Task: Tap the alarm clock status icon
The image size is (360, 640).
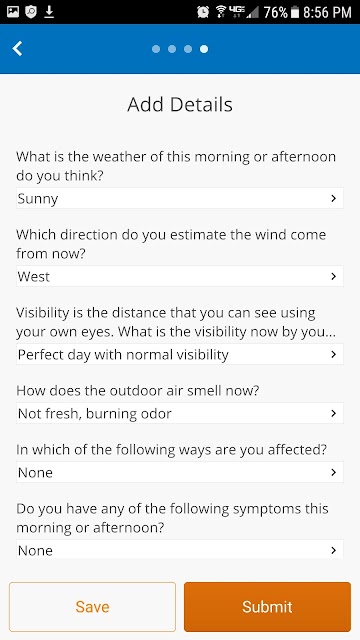Action: click(203, 12)
